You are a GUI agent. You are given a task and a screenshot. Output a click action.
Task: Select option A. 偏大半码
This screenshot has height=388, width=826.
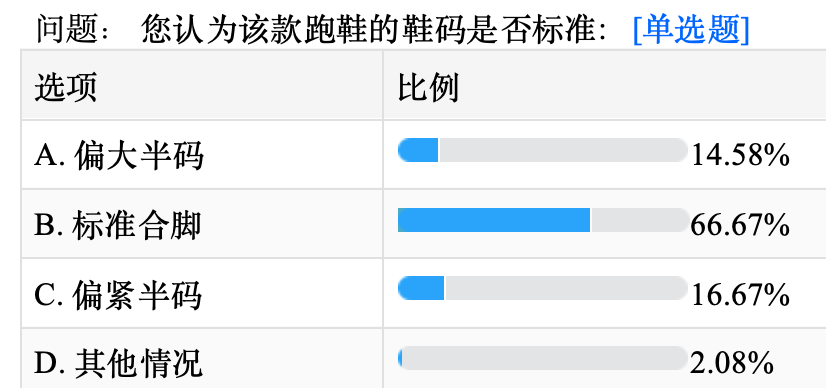tap(119, 156)
